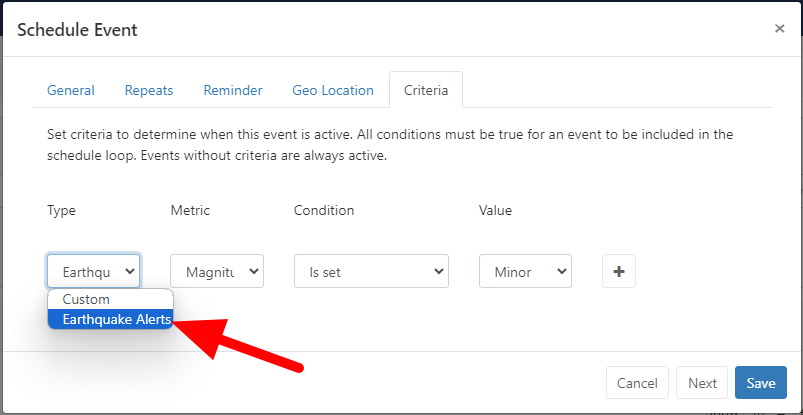Click the Type column label
The image size is (803, 415).
[61, 210]
